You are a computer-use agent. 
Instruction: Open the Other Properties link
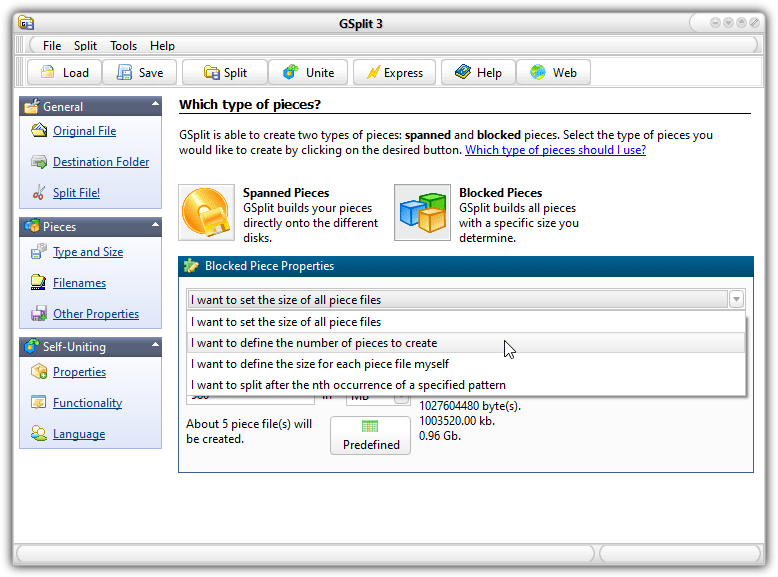[96, 314]
